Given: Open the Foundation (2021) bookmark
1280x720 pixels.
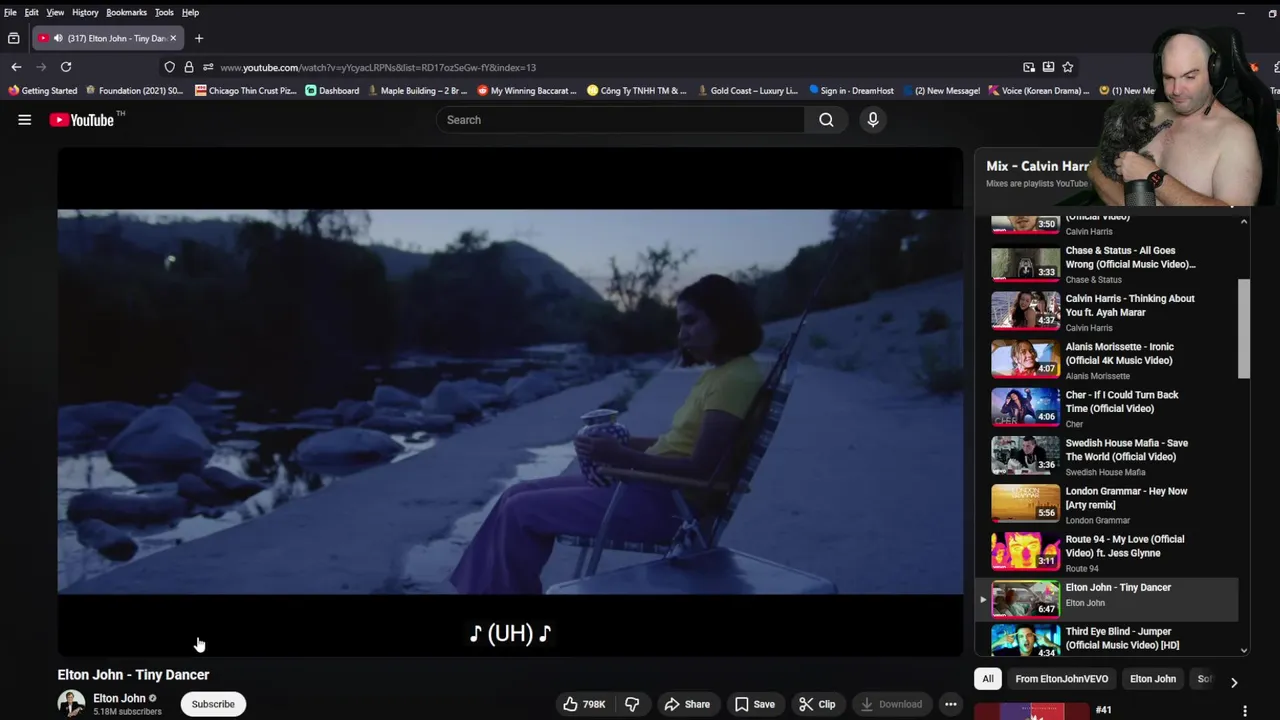Looking at the screenshot, I should [134, 90].
